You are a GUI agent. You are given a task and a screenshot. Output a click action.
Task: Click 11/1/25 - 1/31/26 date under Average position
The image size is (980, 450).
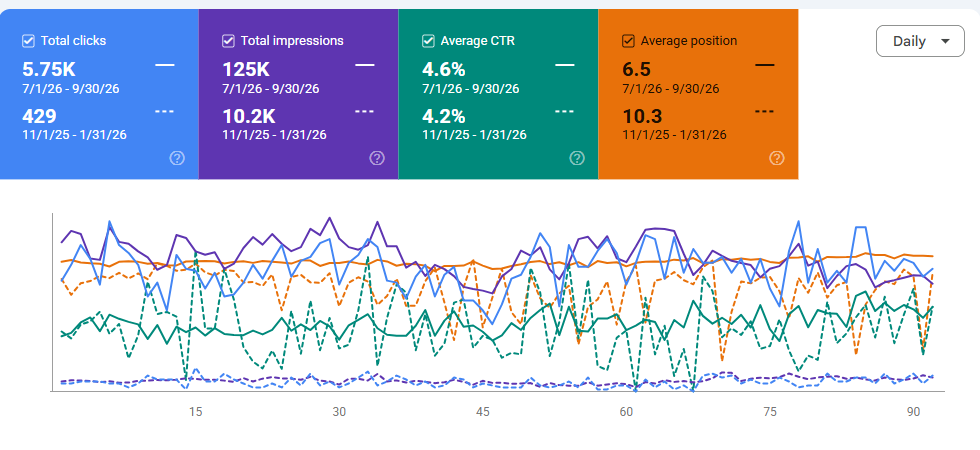coord(674,134)
